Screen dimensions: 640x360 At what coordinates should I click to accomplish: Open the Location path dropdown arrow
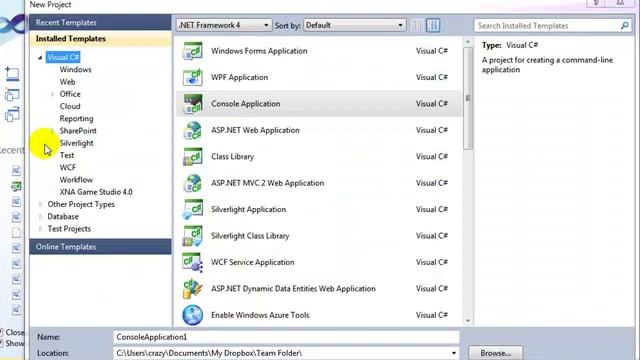click(x=453, y=353)
